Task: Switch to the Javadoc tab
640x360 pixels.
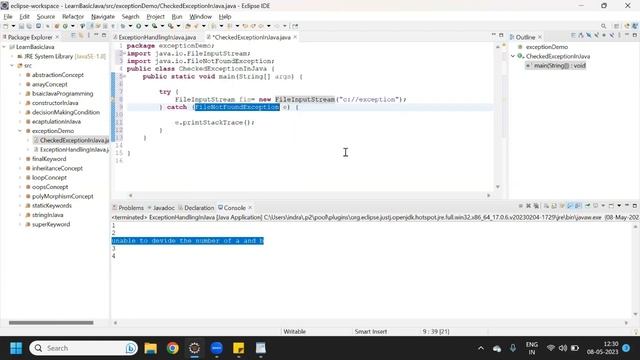Action: click(x=161, y=208)
